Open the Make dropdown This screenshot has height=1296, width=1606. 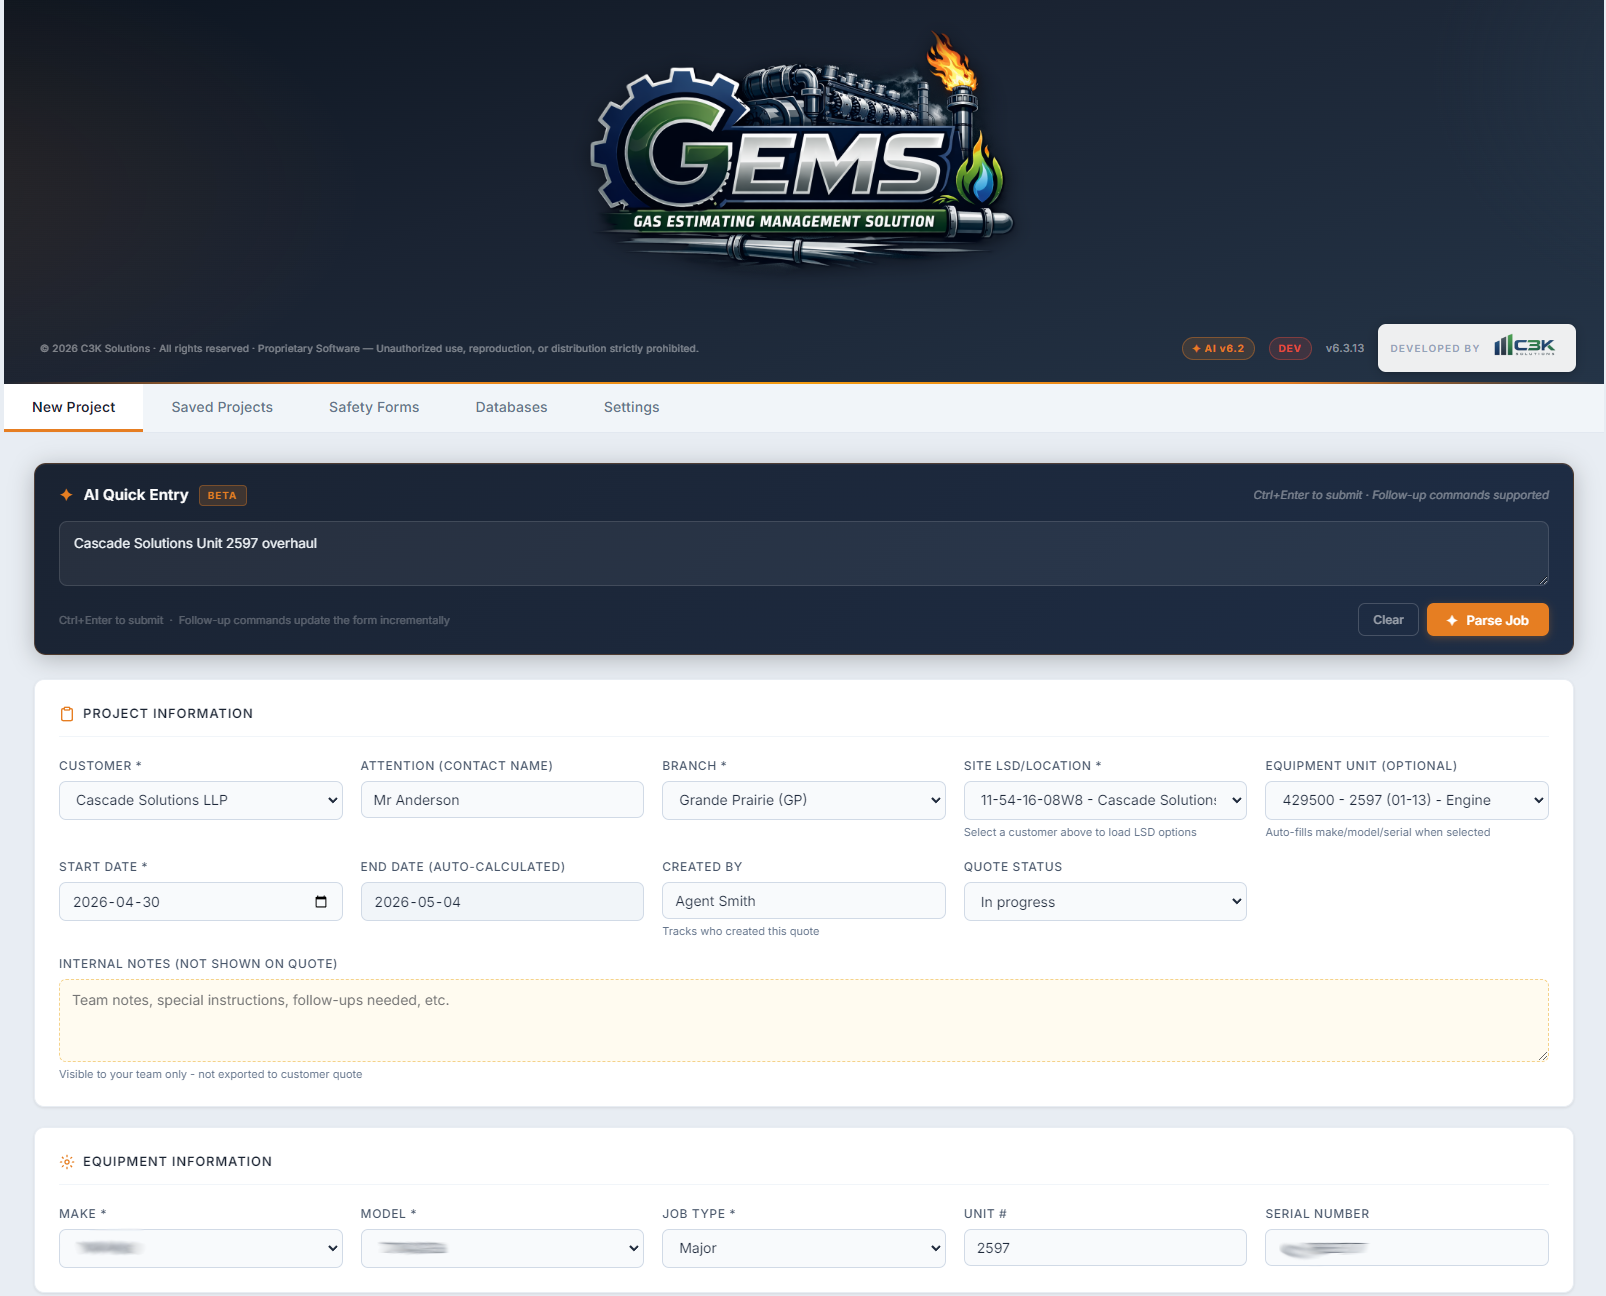click(x=201, y=1248)
